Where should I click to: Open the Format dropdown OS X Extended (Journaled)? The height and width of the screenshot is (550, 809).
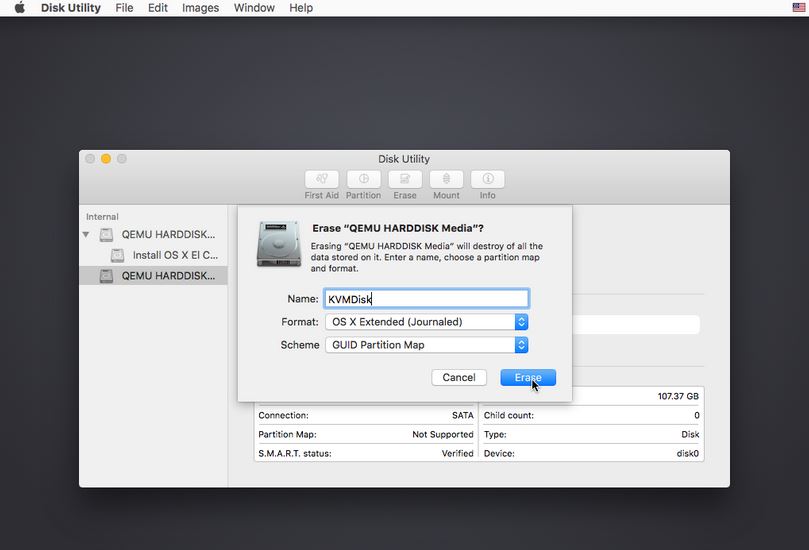[426, 322]
